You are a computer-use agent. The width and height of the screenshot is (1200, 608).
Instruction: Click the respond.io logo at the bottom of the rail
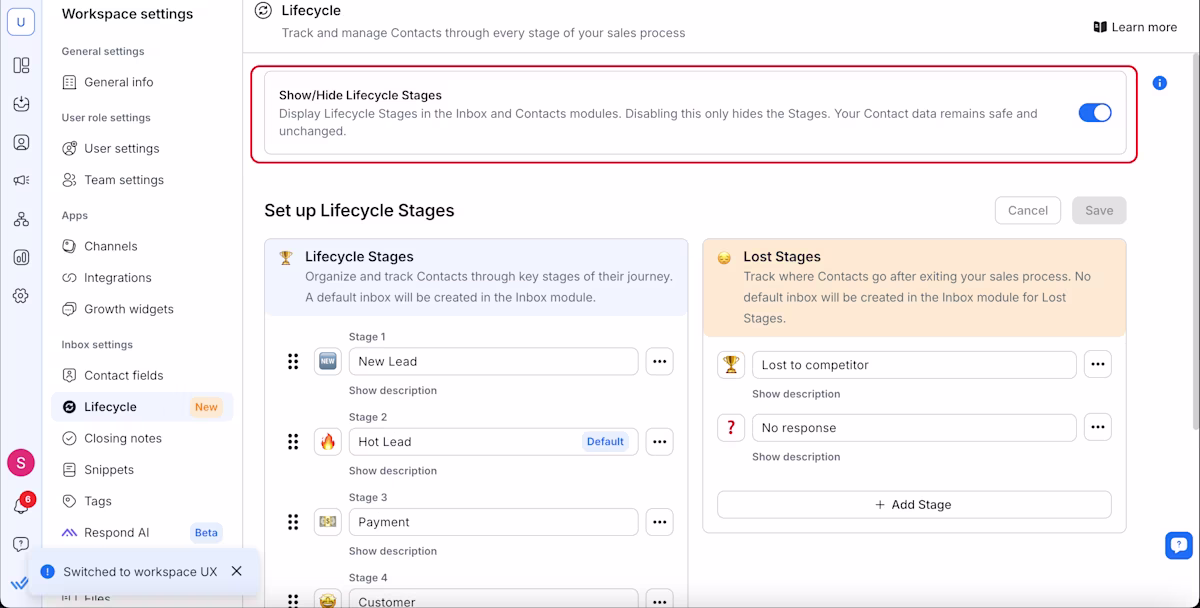(19, 583)
